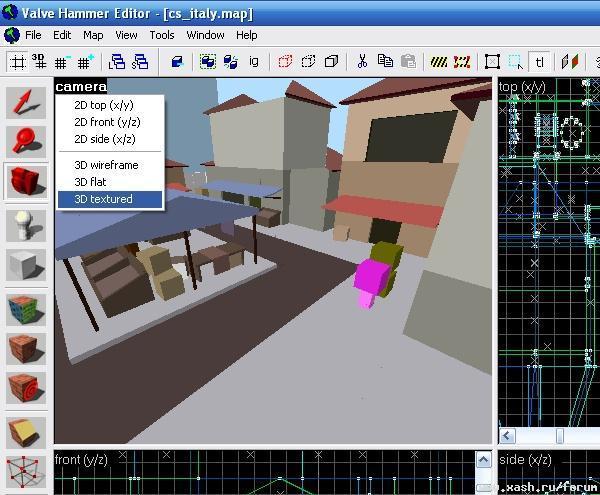Toggle ignore groups (ig) button
This screenshot has height=495, width=600.
[254, 62]
